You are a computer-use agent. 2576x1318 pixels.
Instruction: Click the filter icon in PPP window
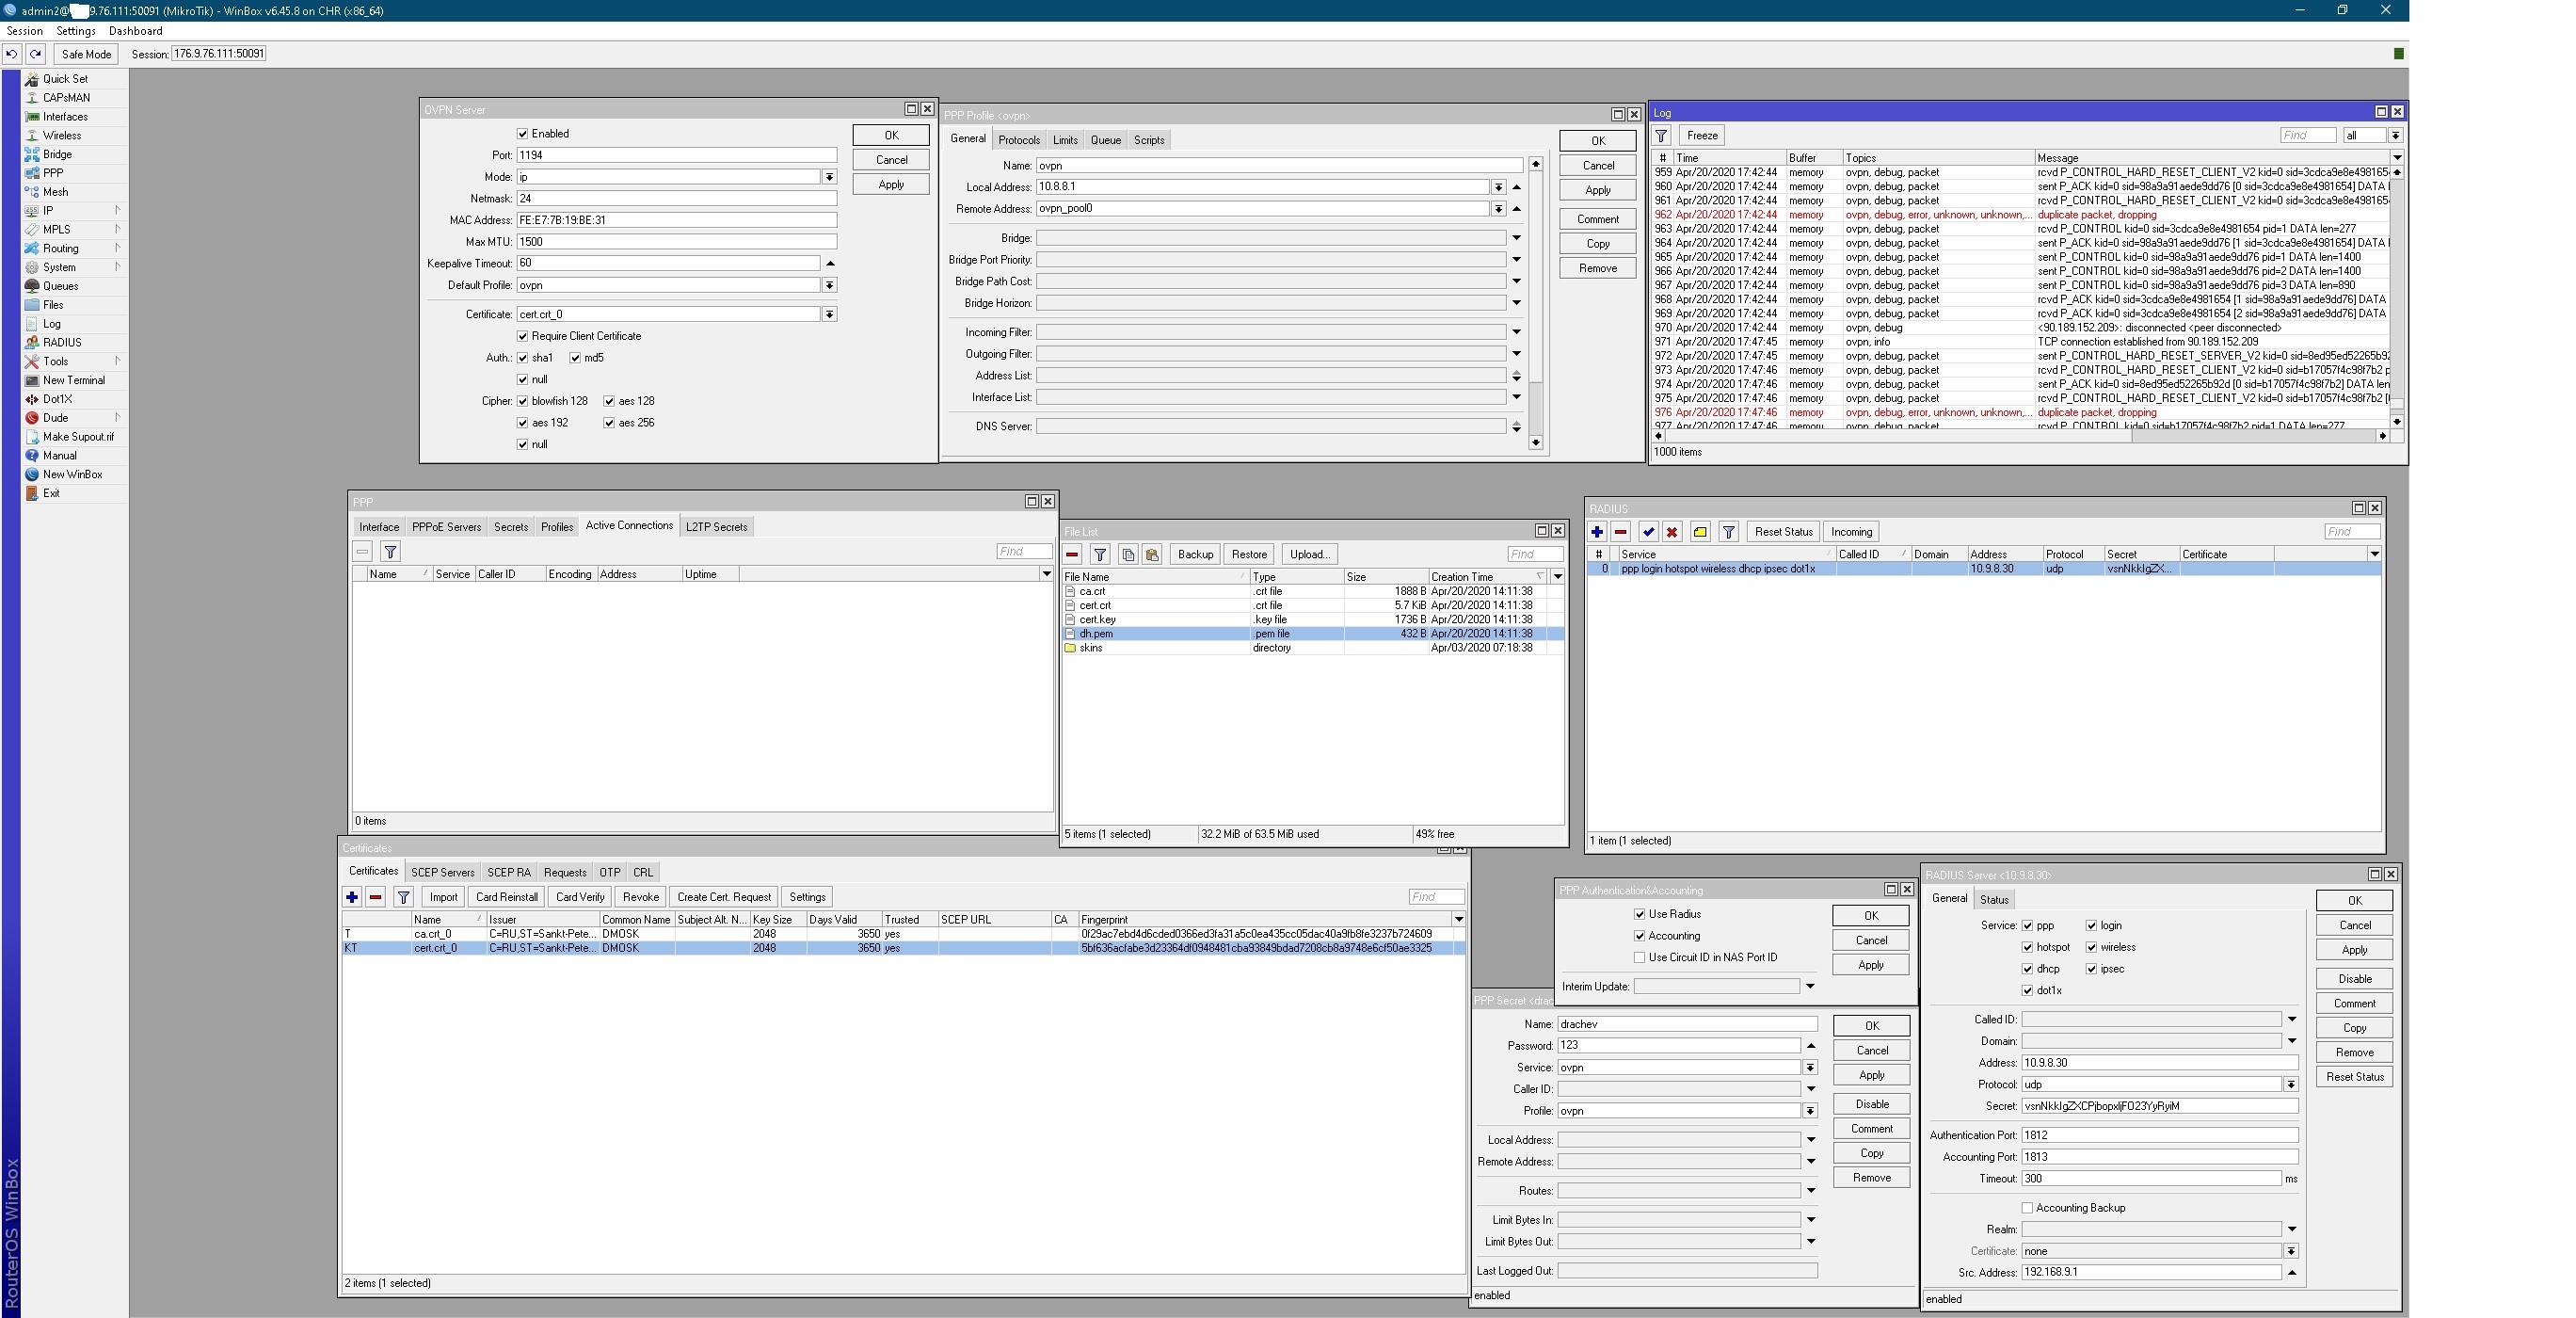[x=391, y=552]
